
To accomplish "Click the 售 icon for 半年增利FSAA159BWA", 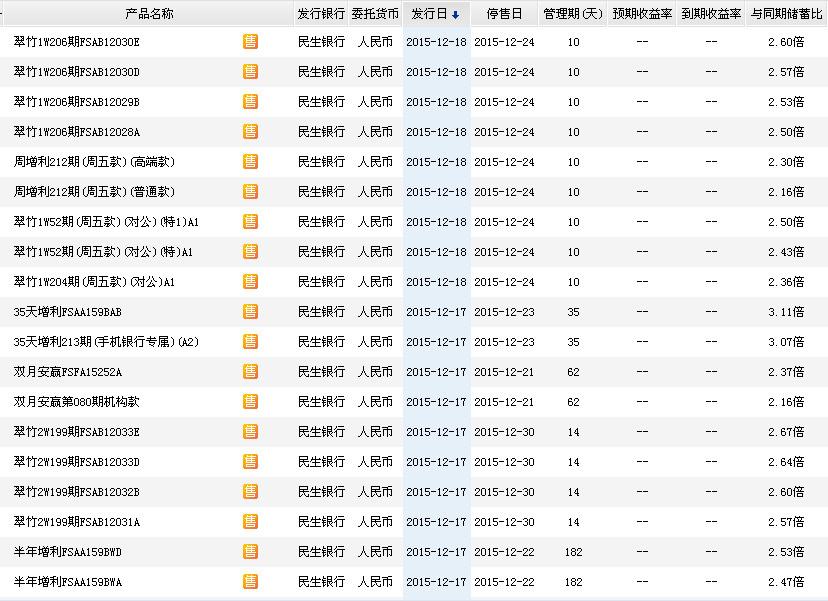I will [250, 582].
